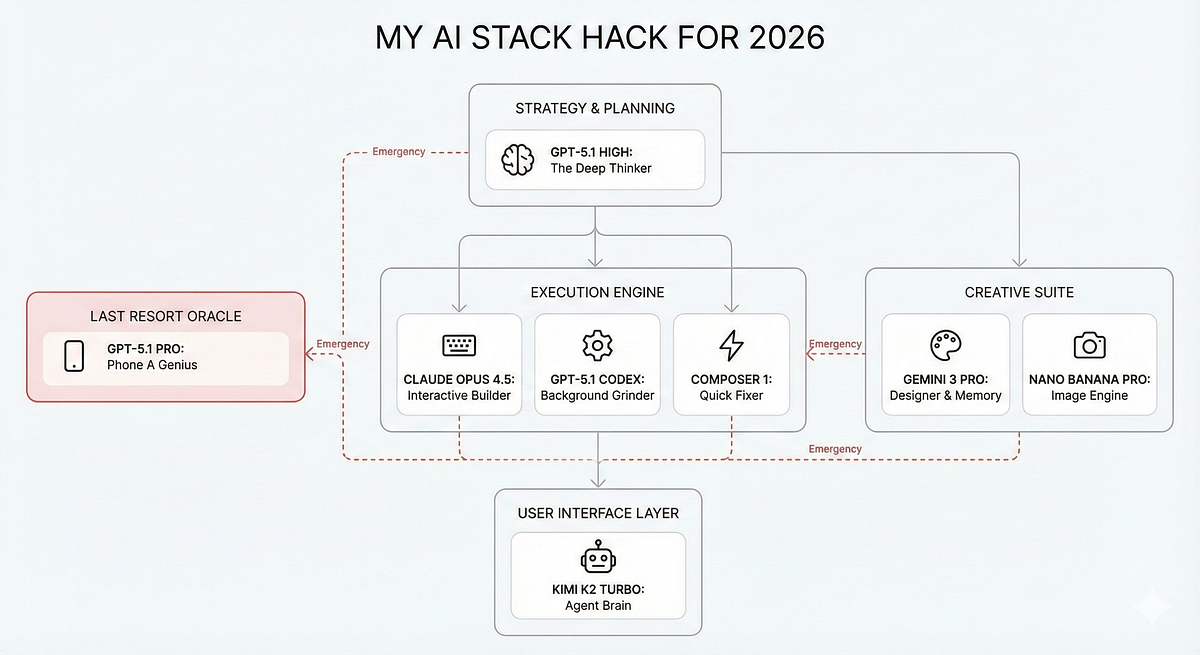Click the text "Background Grinder"
Screen dimensions: 1200x655
[597, 396]
